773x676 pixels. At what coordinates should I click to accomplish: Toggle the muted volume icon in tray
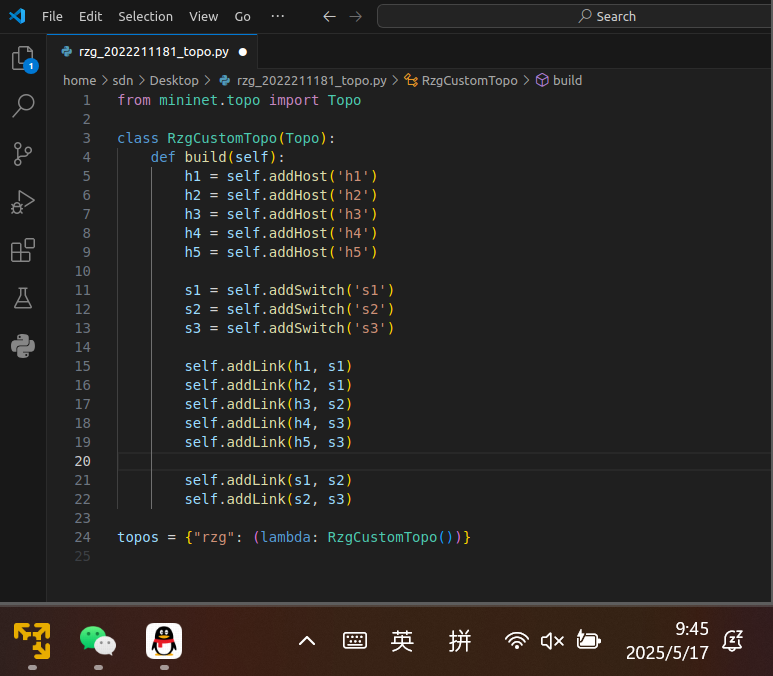pyautogui.click(x=552, y=641)
